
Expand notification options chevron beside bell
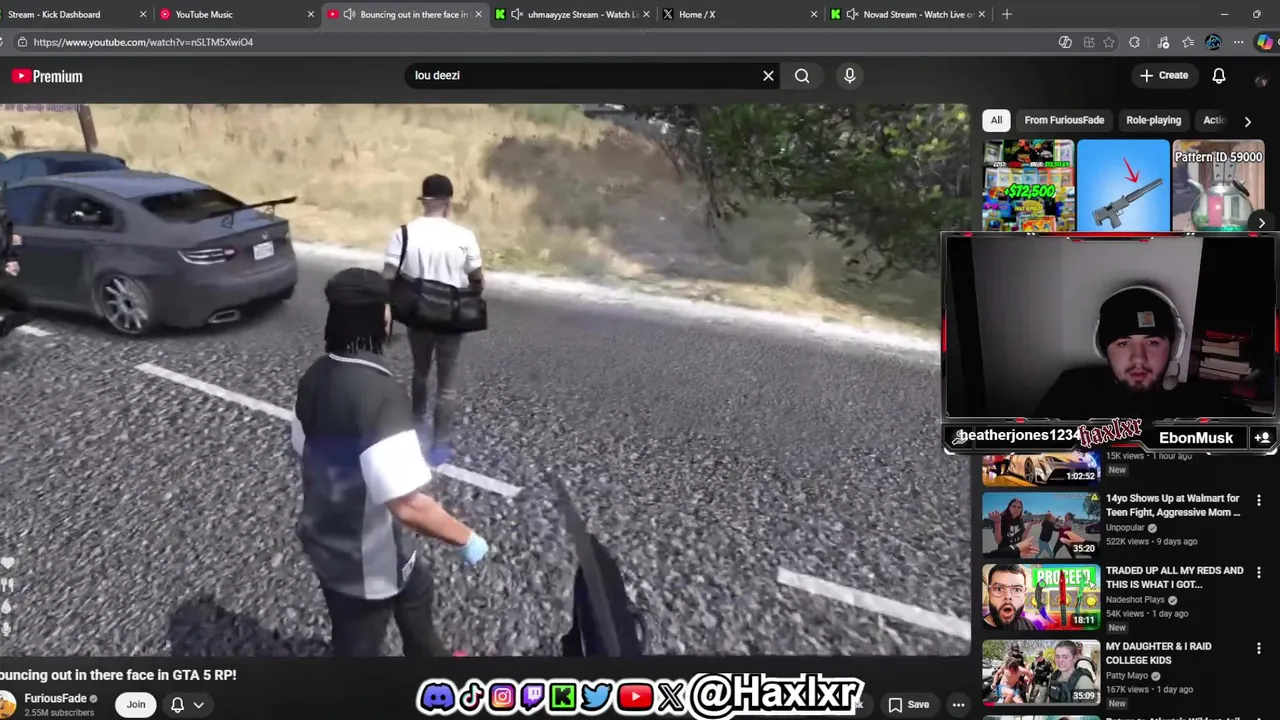(199, 705)
